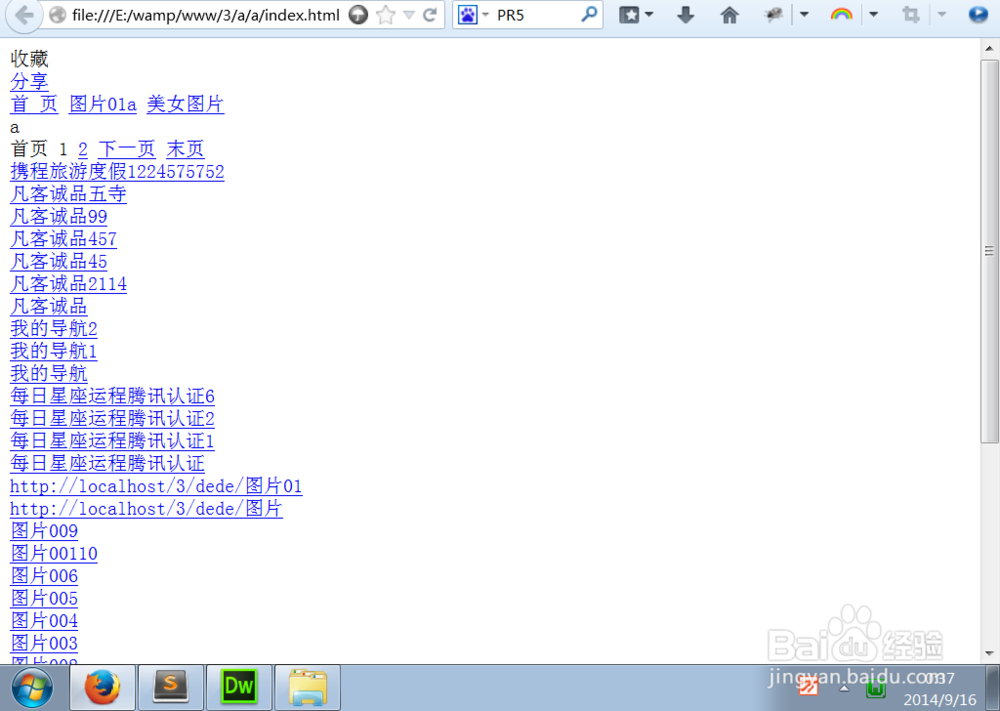Open the bookmarks list star icon

pyautogui.click(x=629, y=15)
